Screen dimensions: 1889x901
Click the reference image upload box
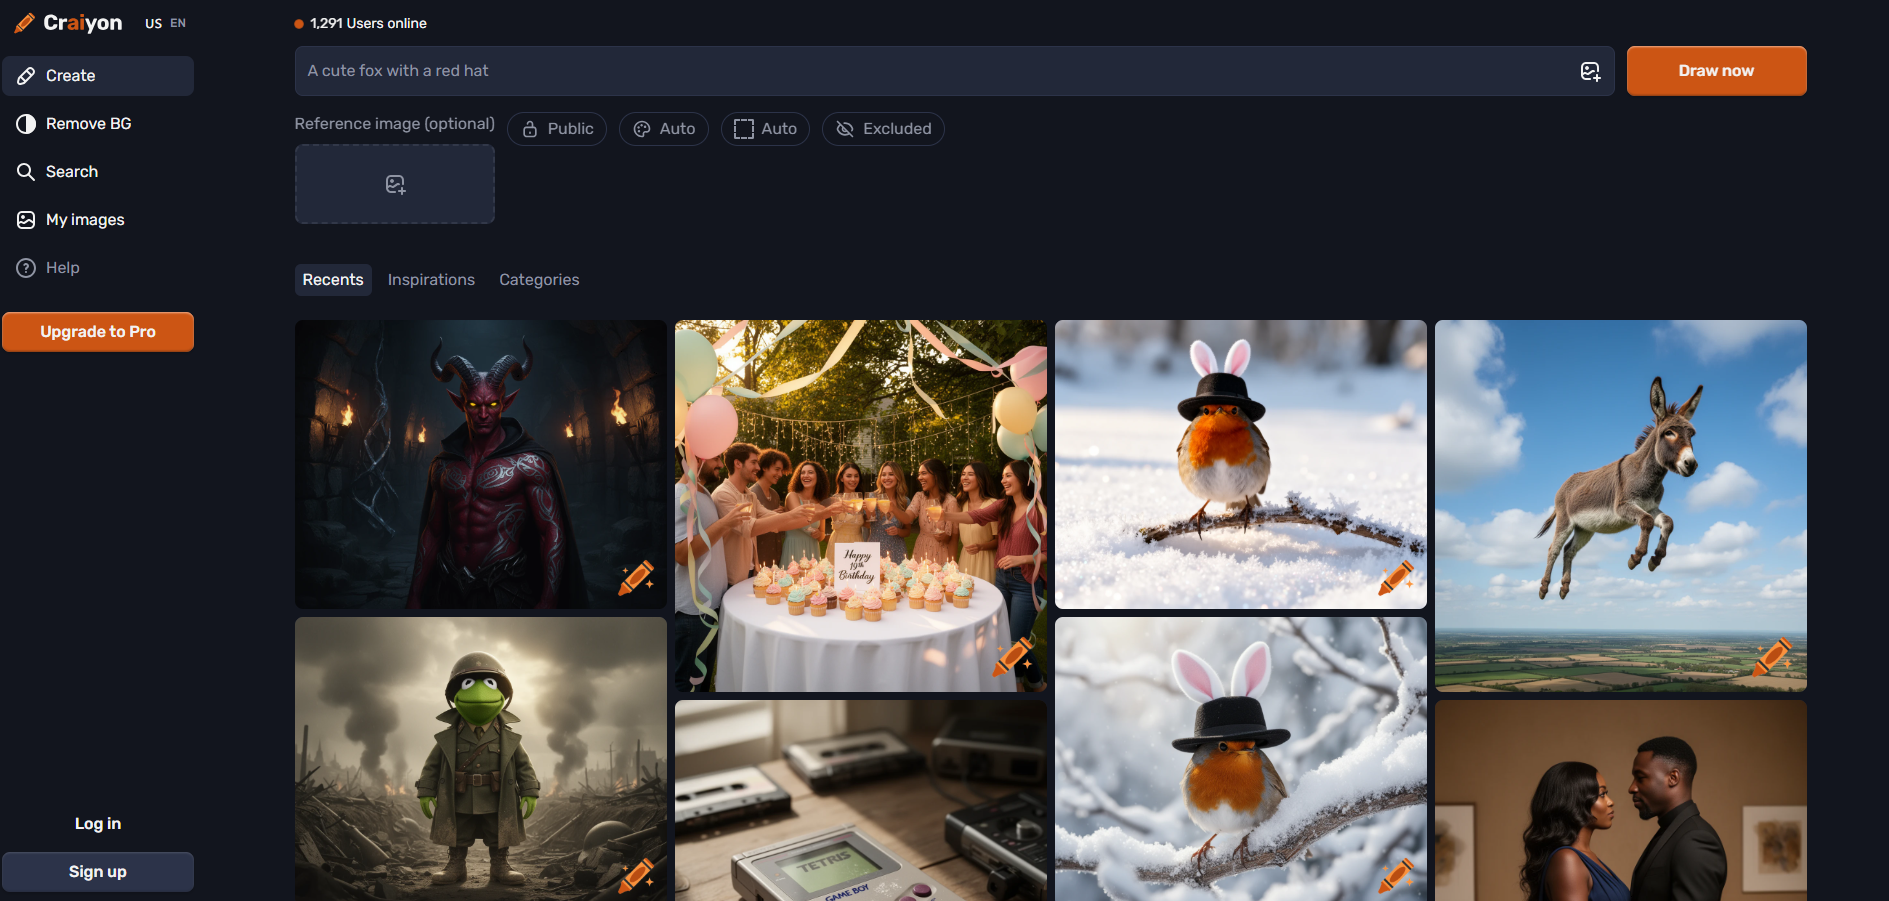pyautogui.click(x=395, y=184)
